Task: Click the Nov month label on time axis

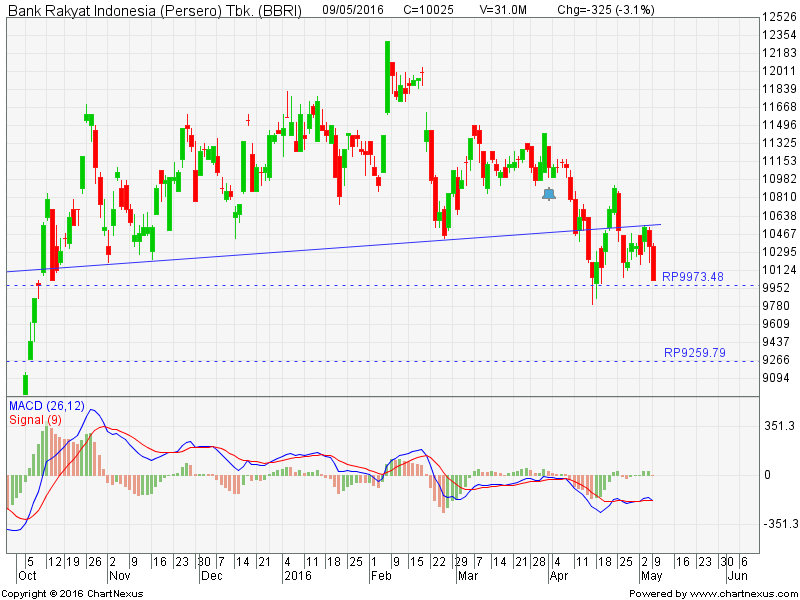Action: [120, 576]
